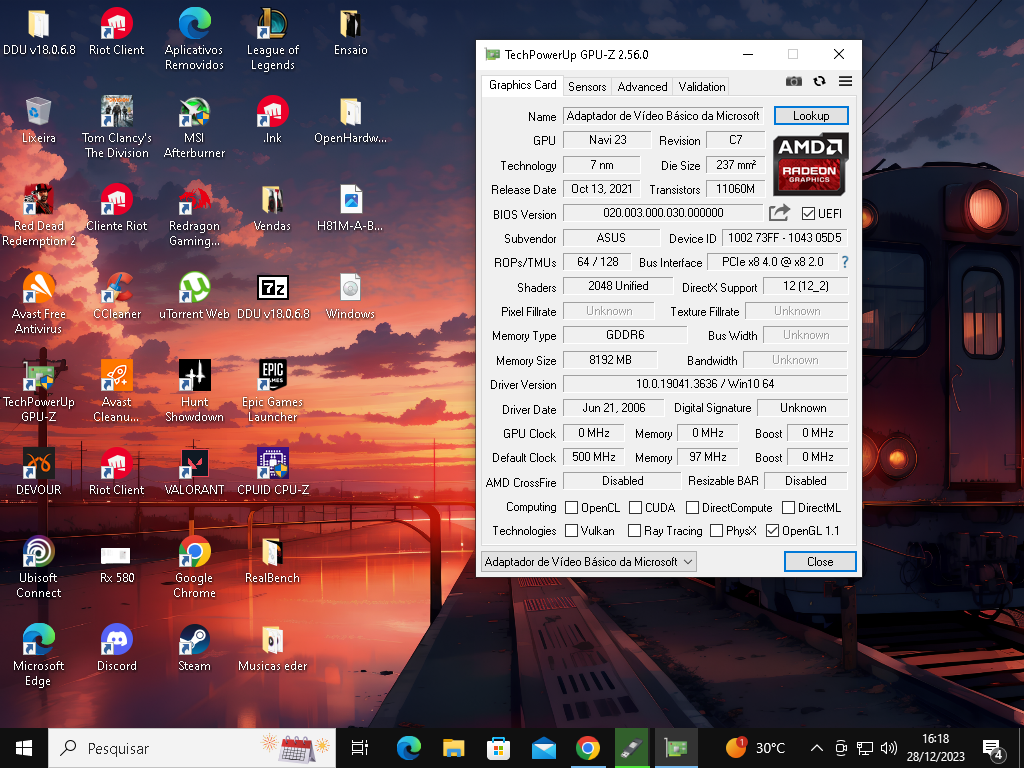This screenshot has width=1024, height=768.
Task: Click the Bus Interface question mark
Action: click(845, 262)
